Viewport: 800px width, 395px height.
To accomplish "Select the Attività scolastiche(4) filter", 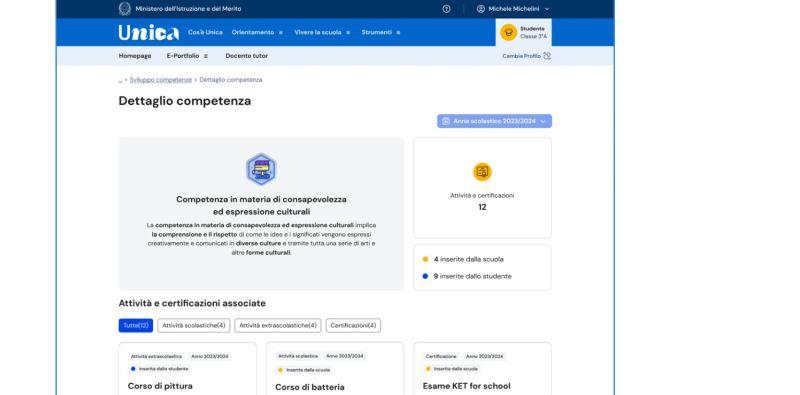I will coord(194,326).
